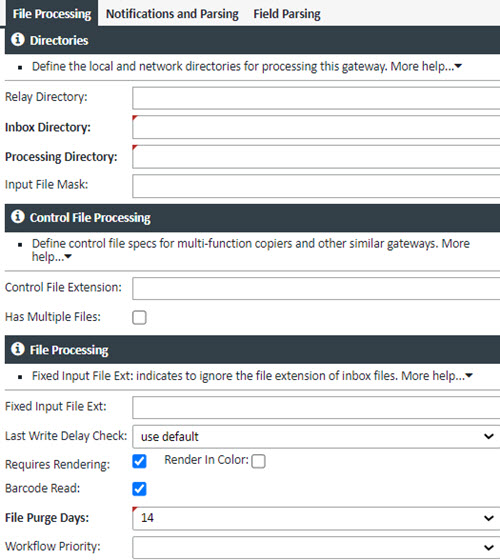Click the Control File Extension field
Viewport: 500px width, 560px height.
click(x=316, y=289)
